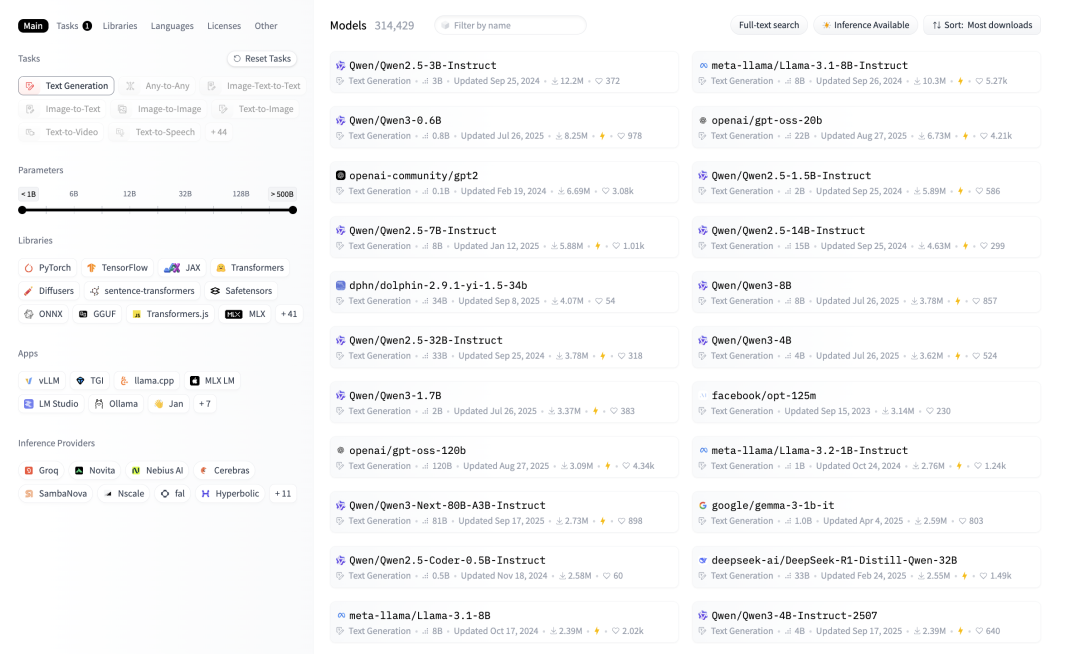Choose the llama.cpp app icon
Image resolution: width=1080 pixels, height=654 pixels.
pyautogui.click(x=124, y=381)
